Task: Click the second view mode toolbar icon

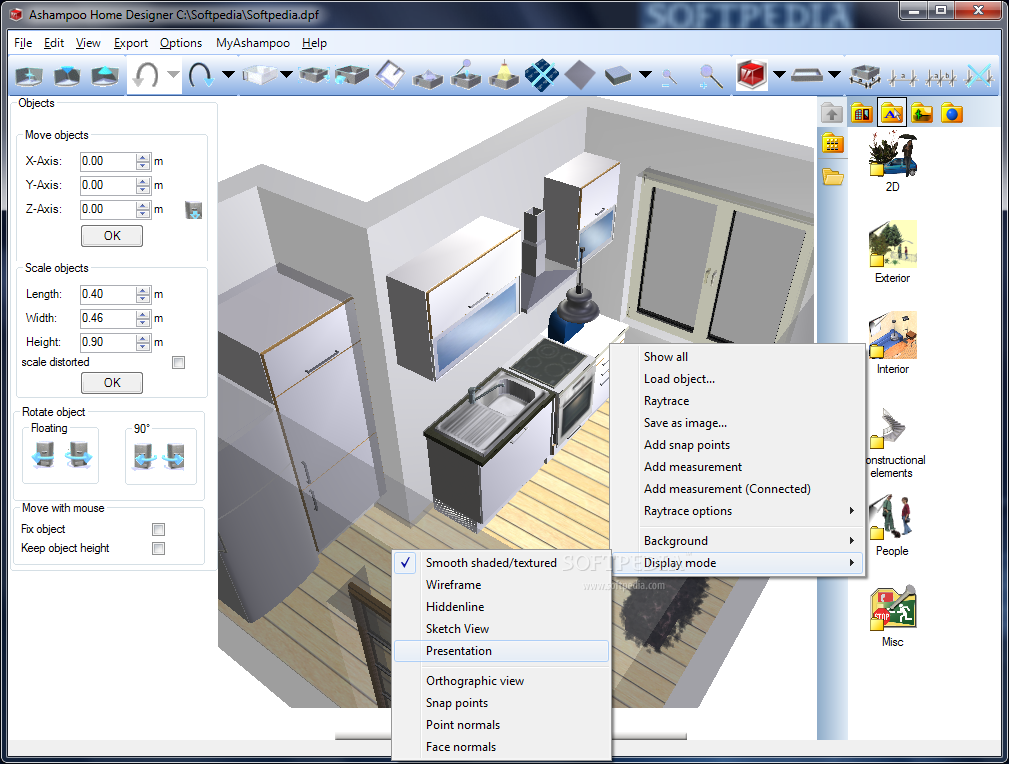Action: [x=67, y=76]
